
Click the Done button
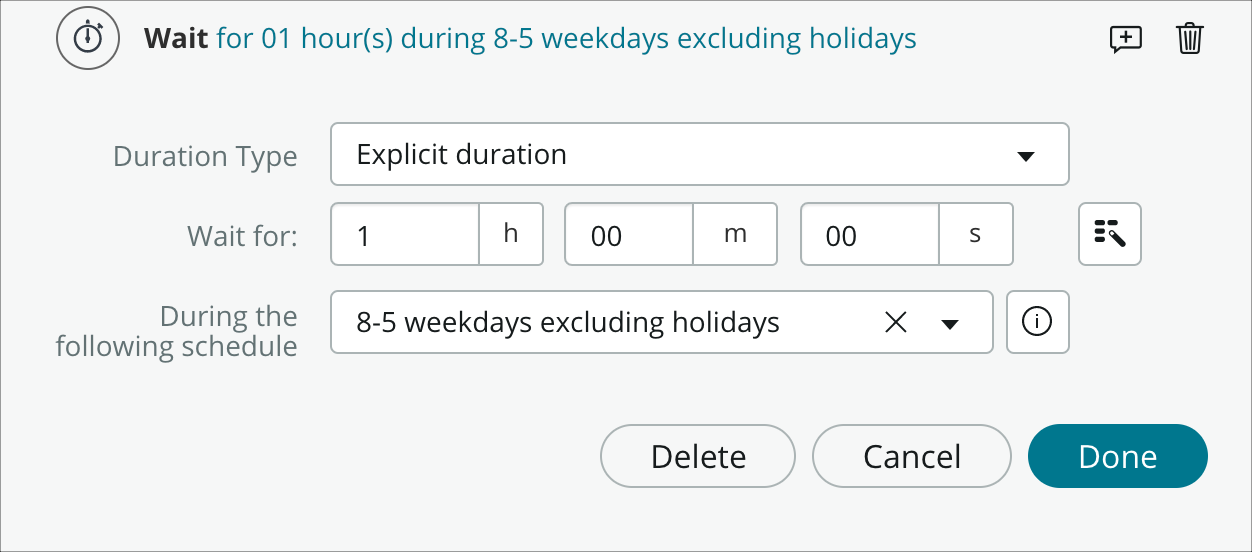point(1118,456)
